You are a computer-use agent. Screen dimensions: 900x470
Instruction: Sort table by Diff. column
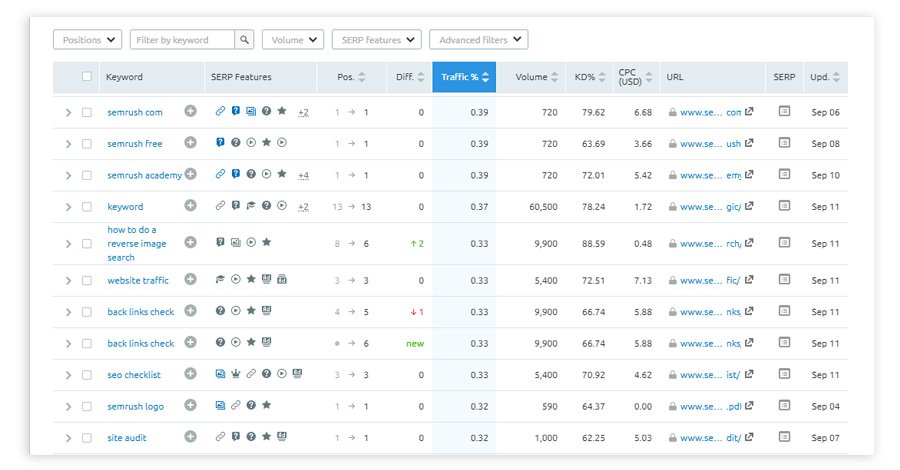tap(410, 77)
